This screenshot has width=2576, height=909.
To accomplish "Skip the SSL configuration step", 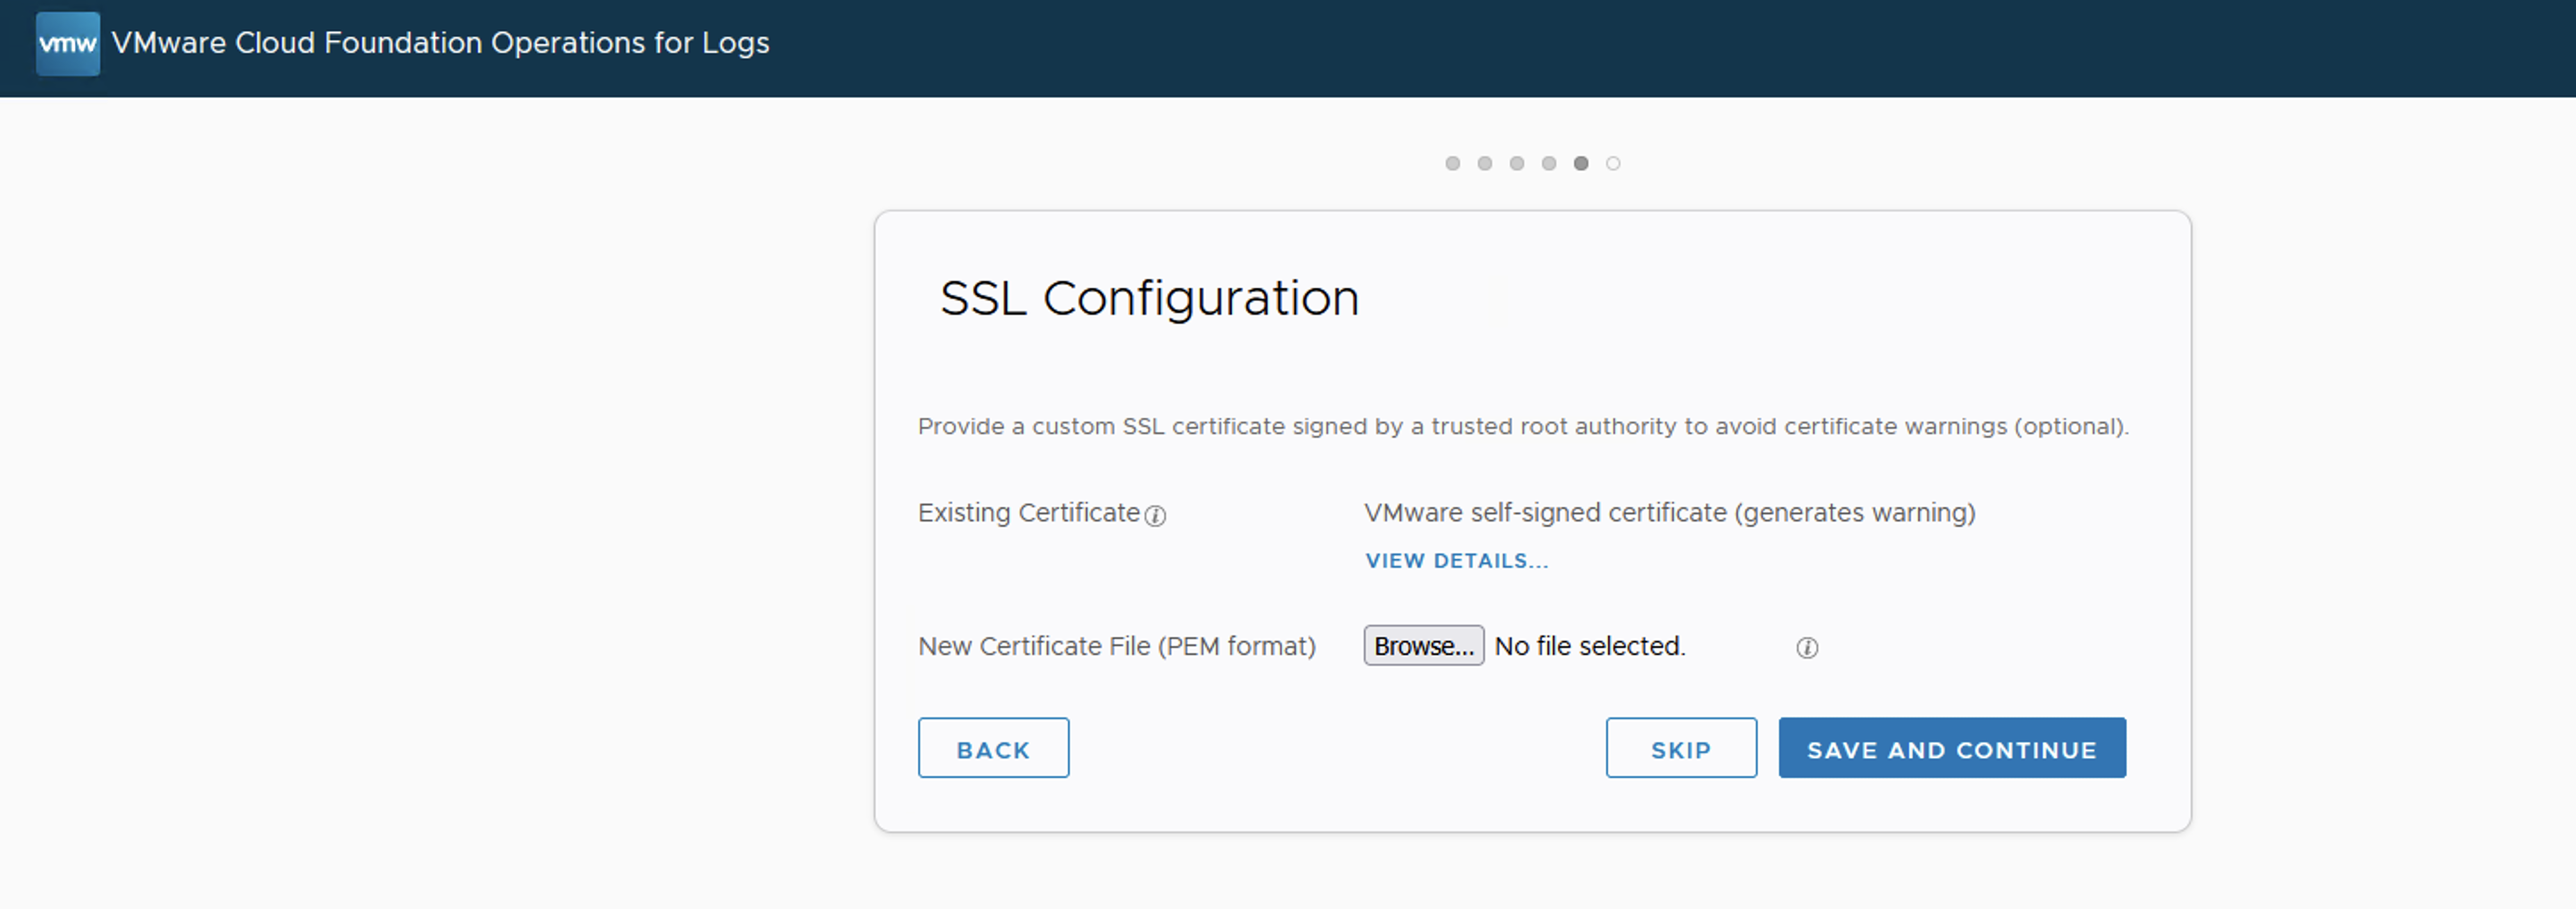I will point(1680,748).
